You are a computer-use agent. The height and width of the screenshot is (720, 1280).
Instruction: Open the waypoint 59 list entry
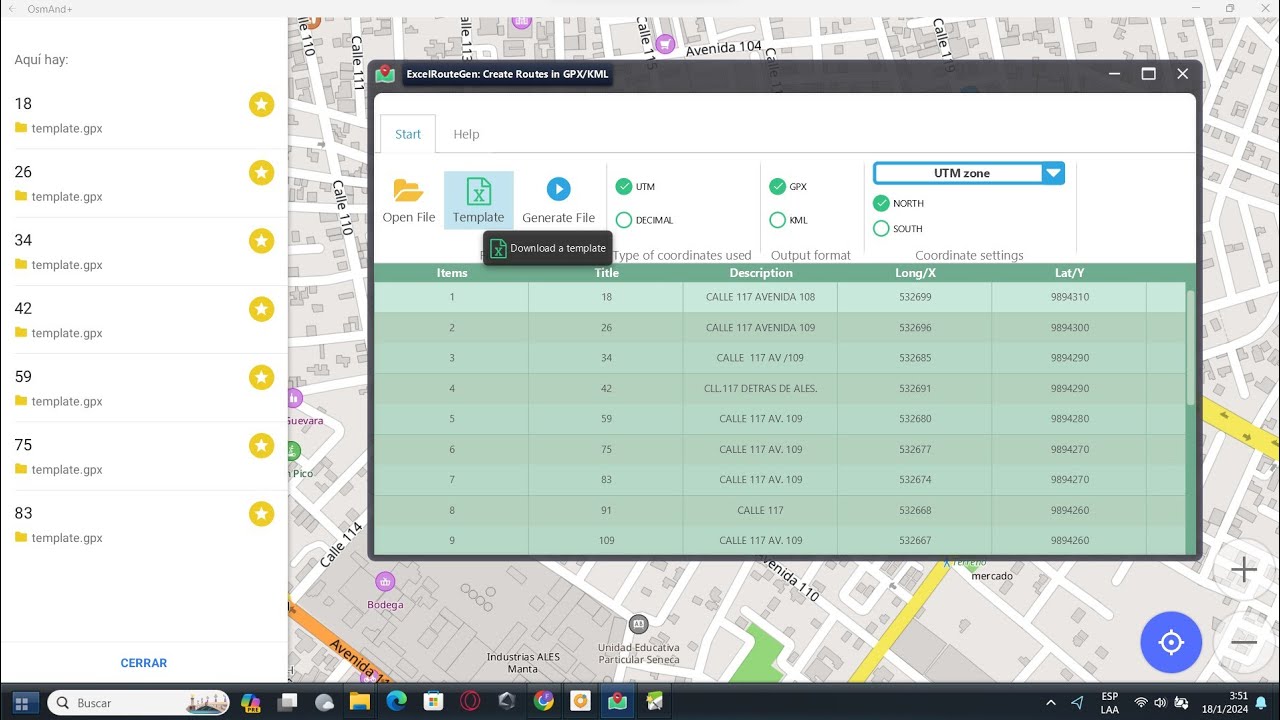pyautogui.click(x=144, y=388)
